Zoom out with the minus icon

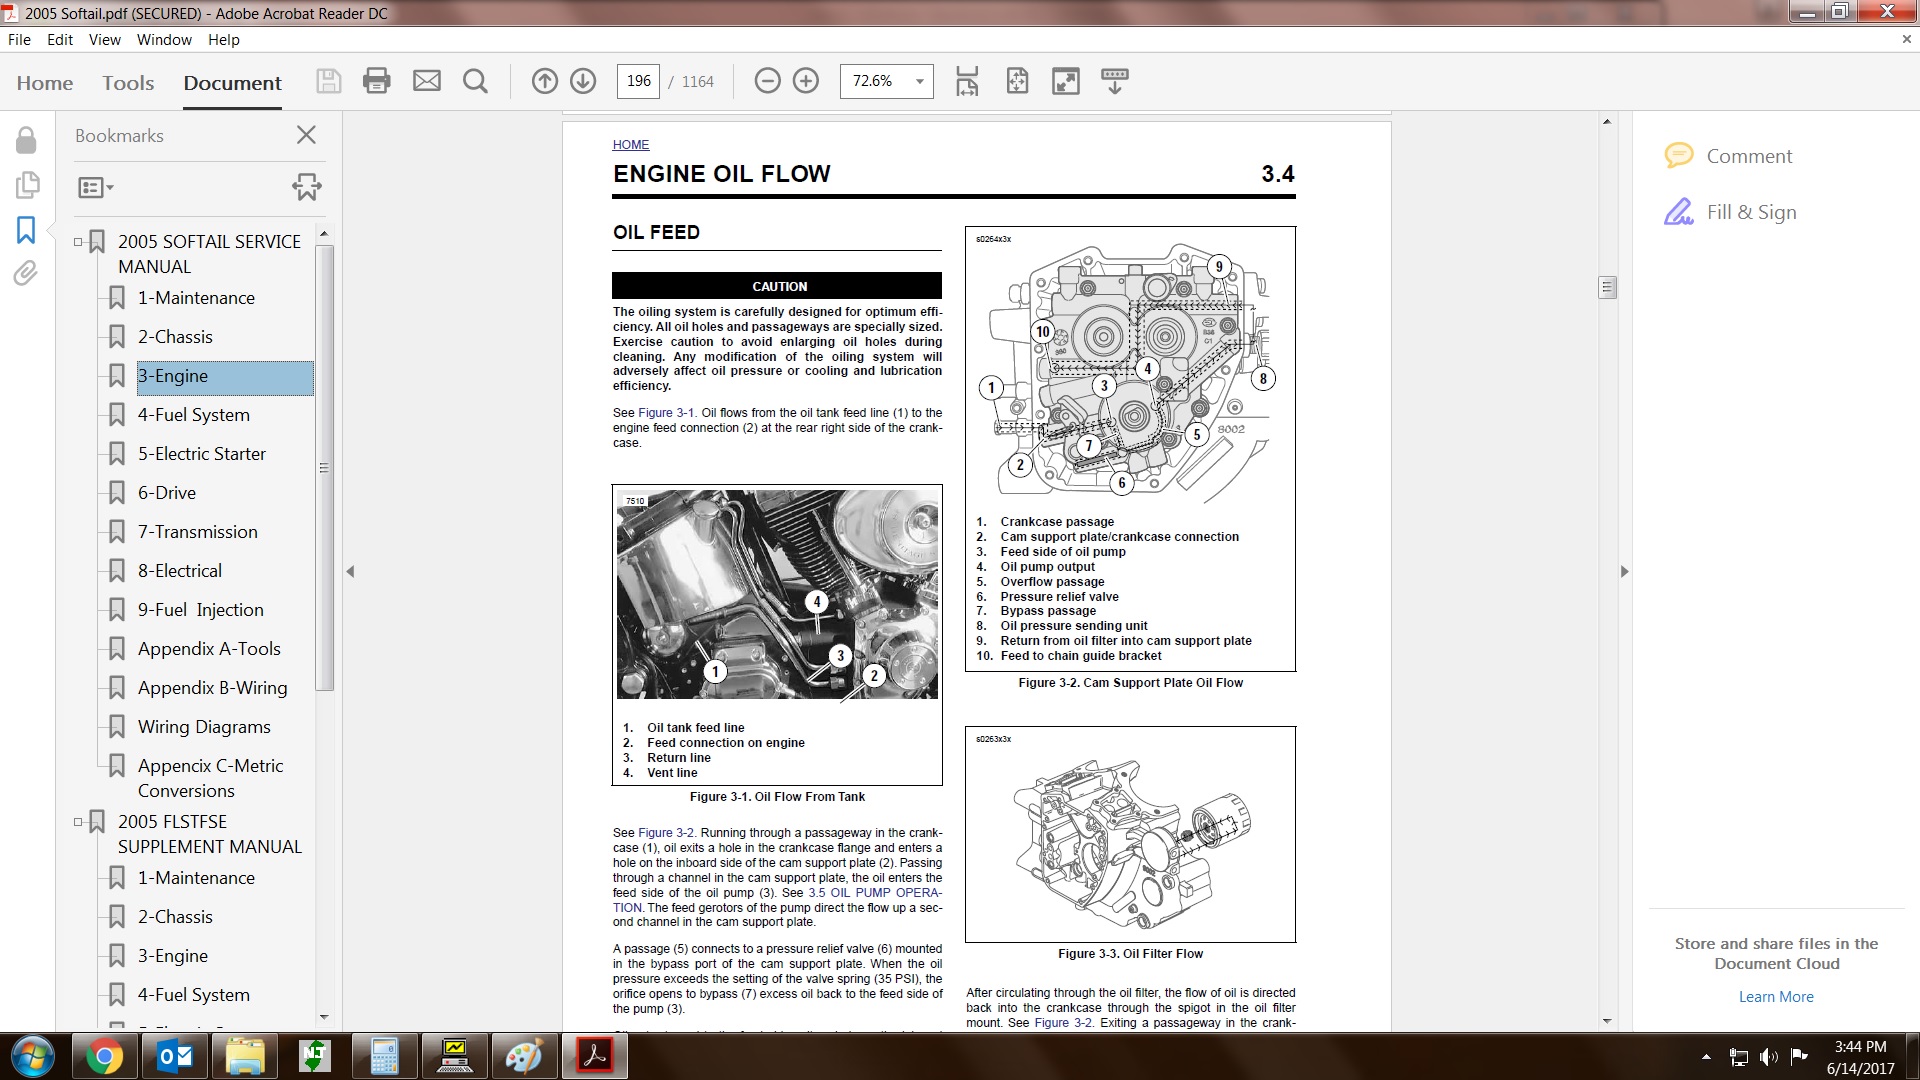[x=767, y=81]
